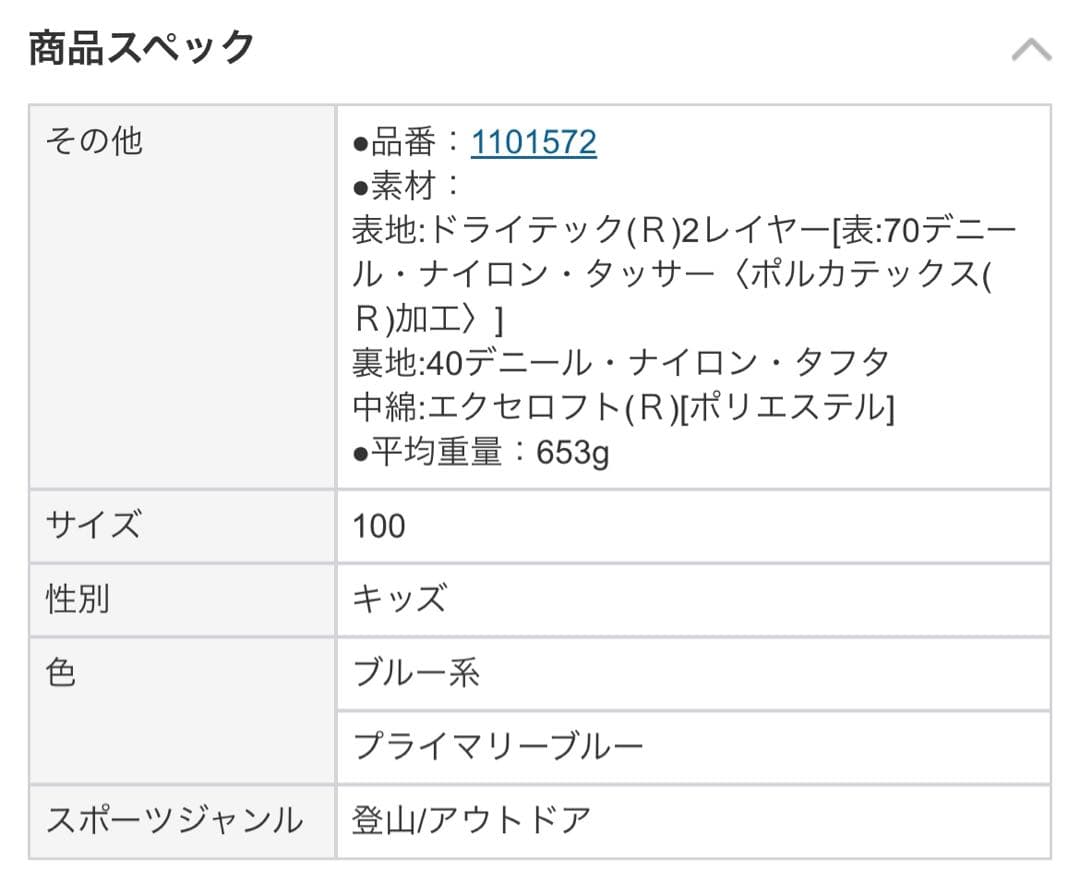Click the プライマリーブルー color name
This screenshot has width=1080, height=896.
498,747
